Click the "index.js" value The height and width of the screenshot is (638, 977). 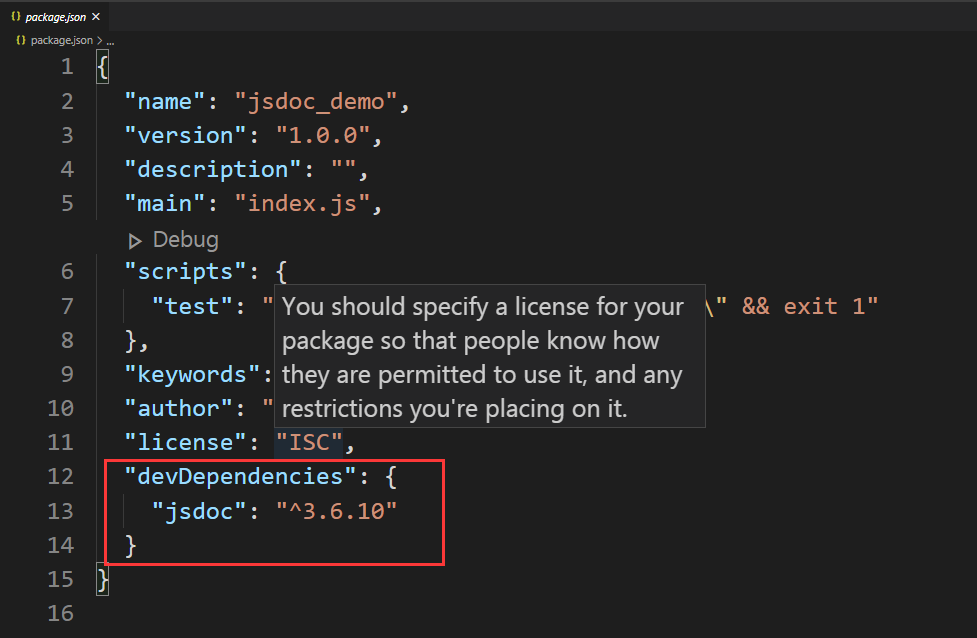[x=302, y=203]
